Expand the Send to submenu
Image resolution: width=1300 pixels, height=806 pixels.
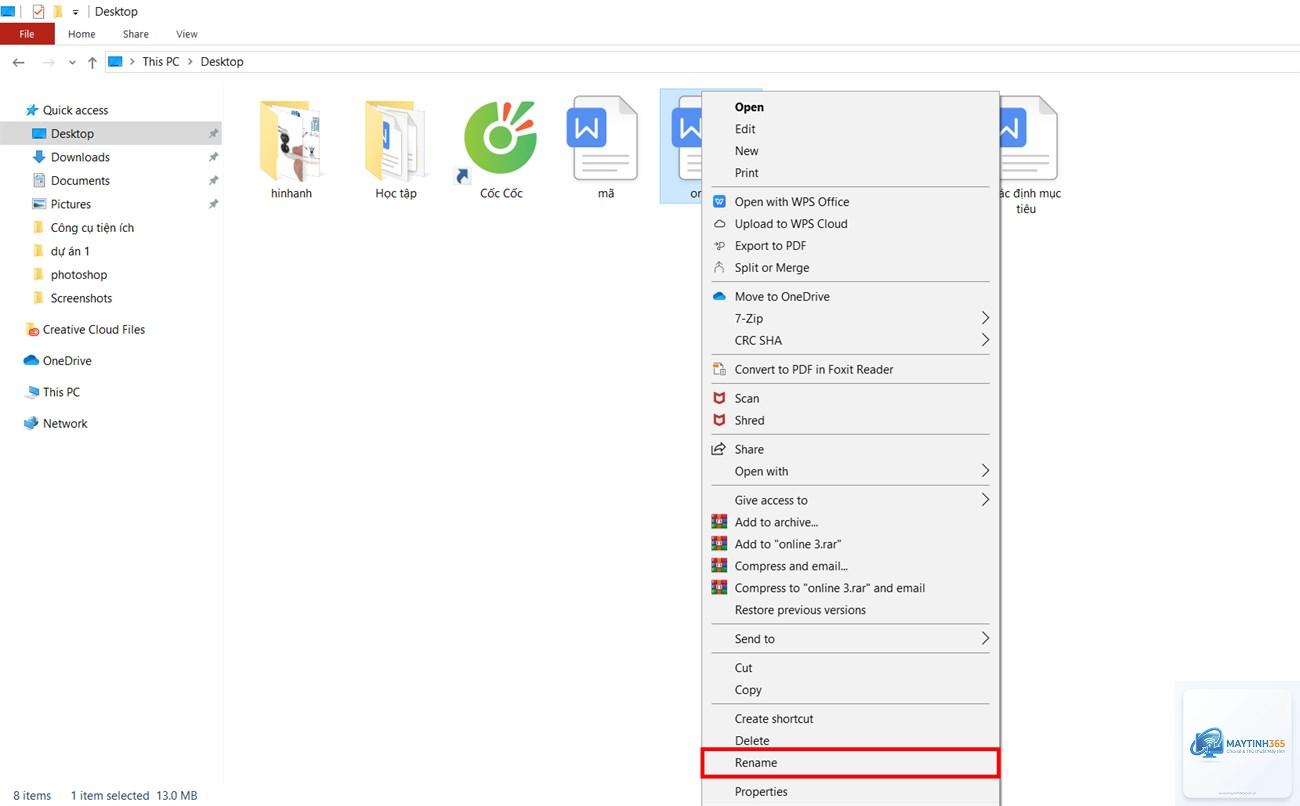pos(985,638)
